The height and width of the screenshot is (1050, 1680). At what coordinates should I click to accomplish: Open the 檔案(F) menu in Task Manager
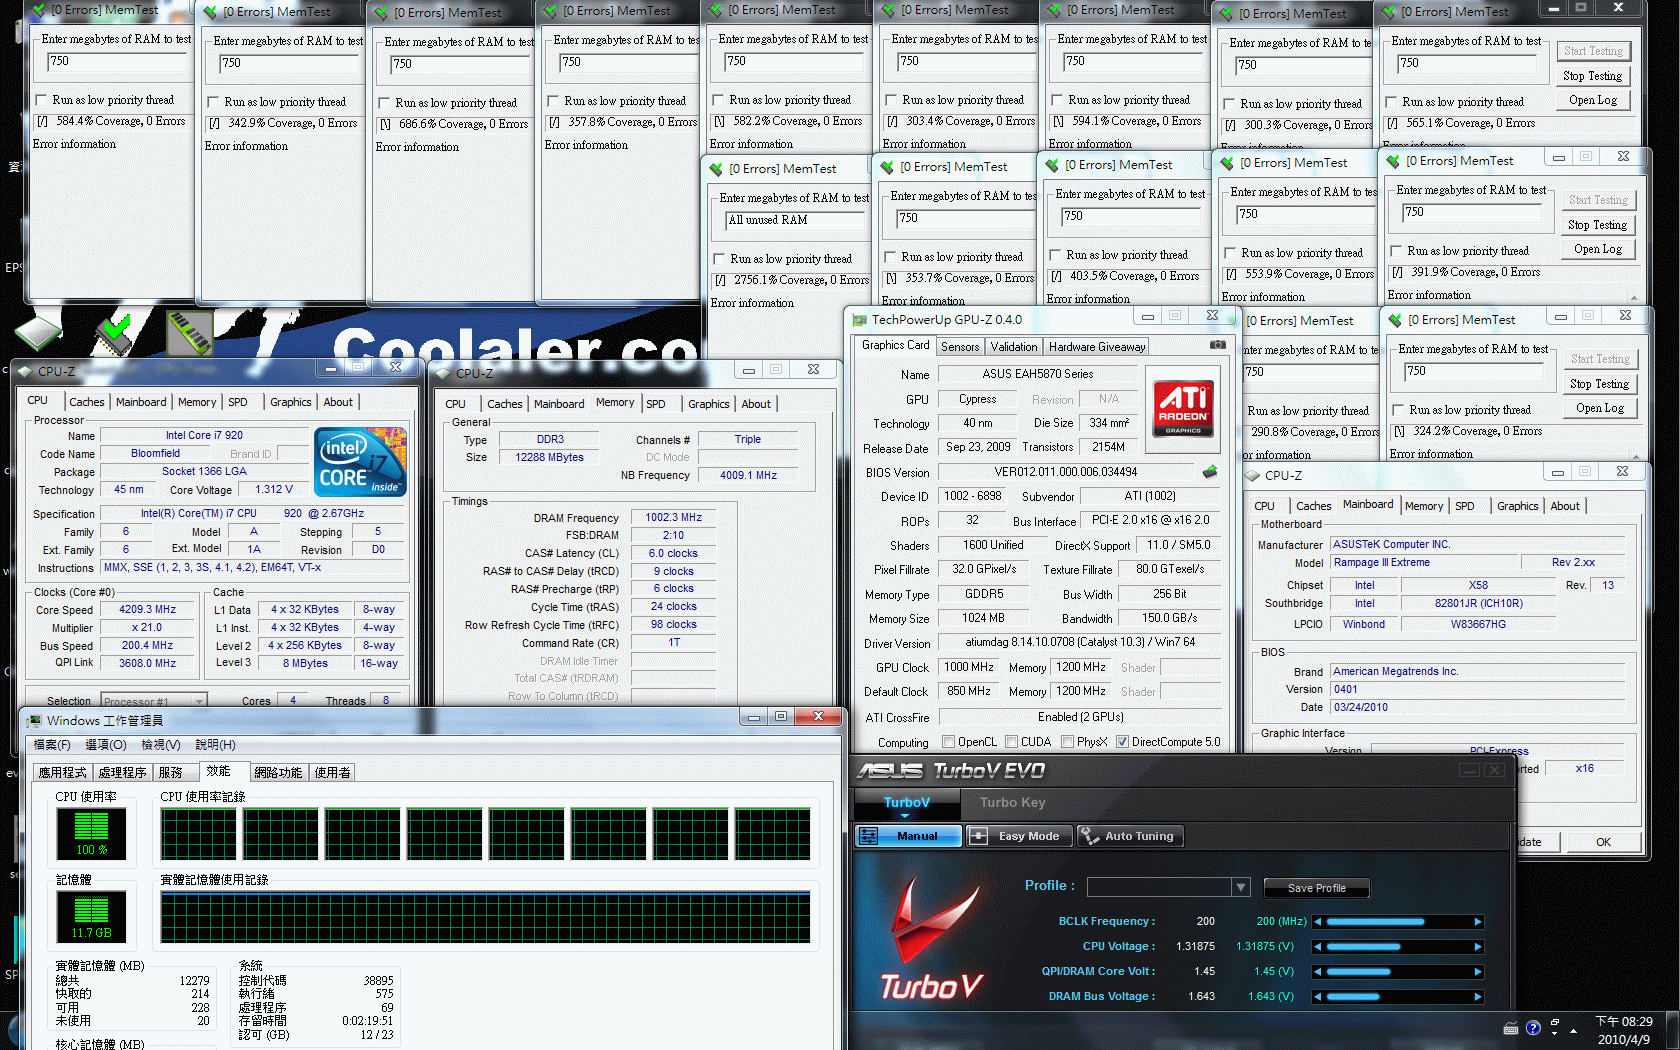[x=52, y=744]
